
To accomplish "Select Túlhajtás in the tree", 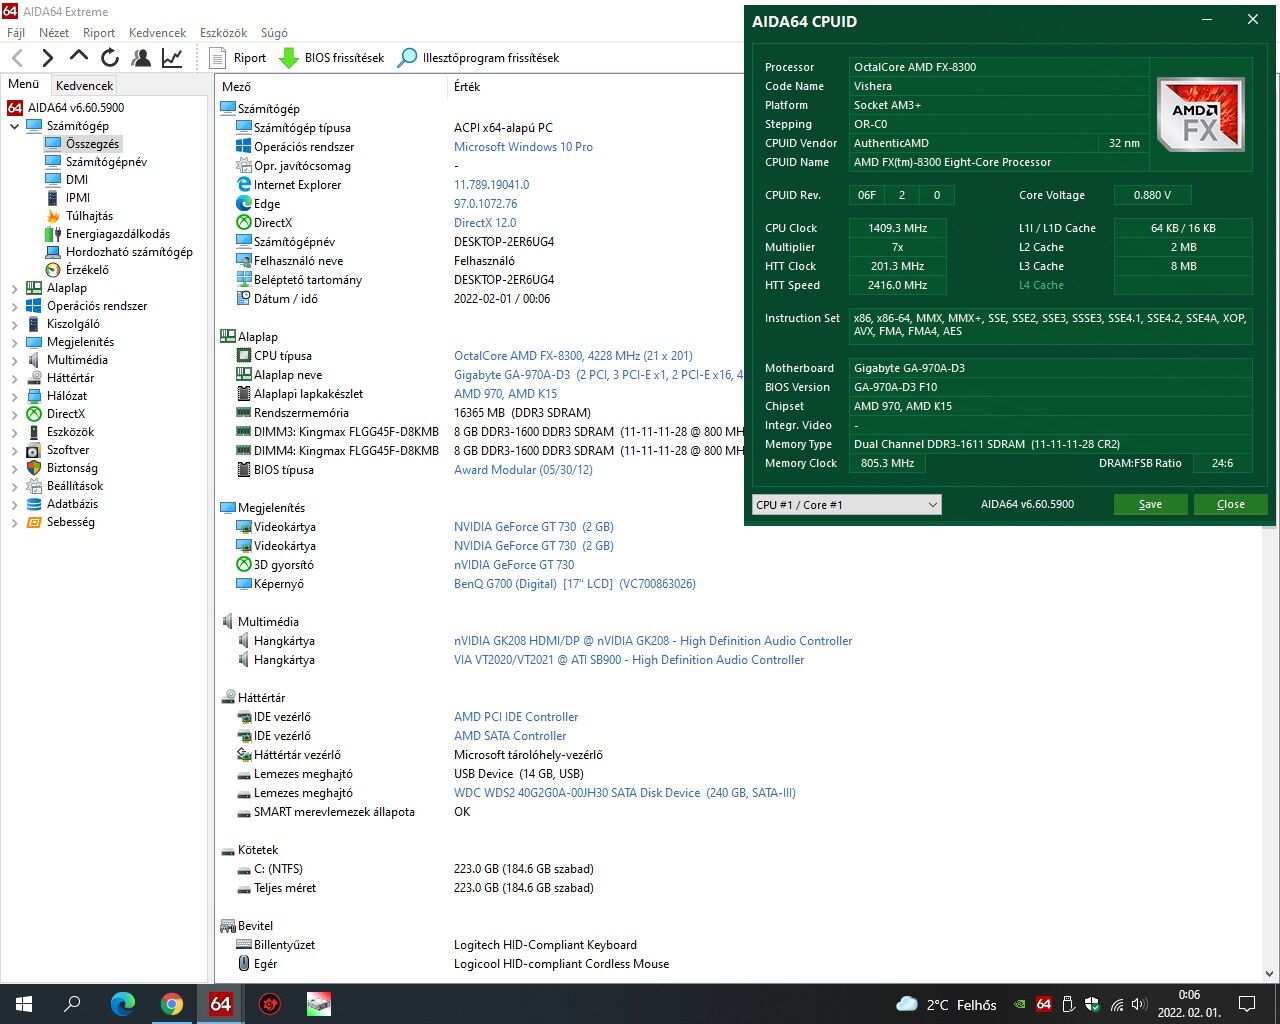I will (x=89, y=216).
